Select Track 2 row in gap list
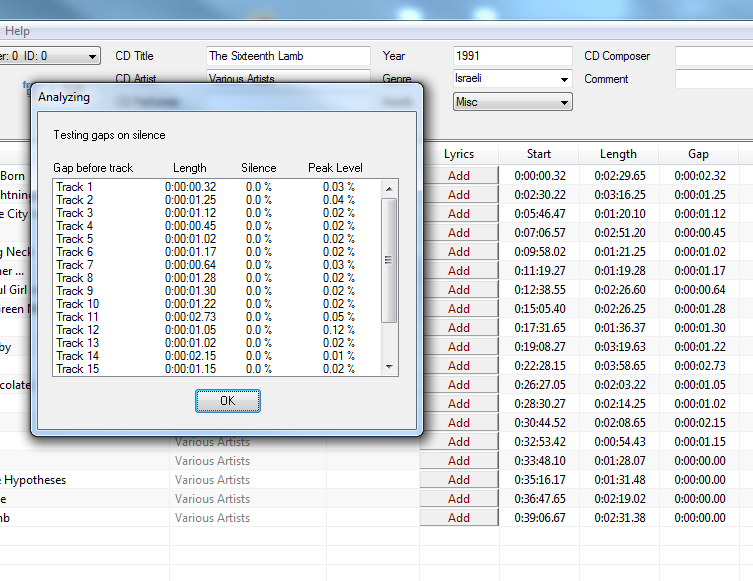The height and width of the screenshot is (581, 753). 217,200
